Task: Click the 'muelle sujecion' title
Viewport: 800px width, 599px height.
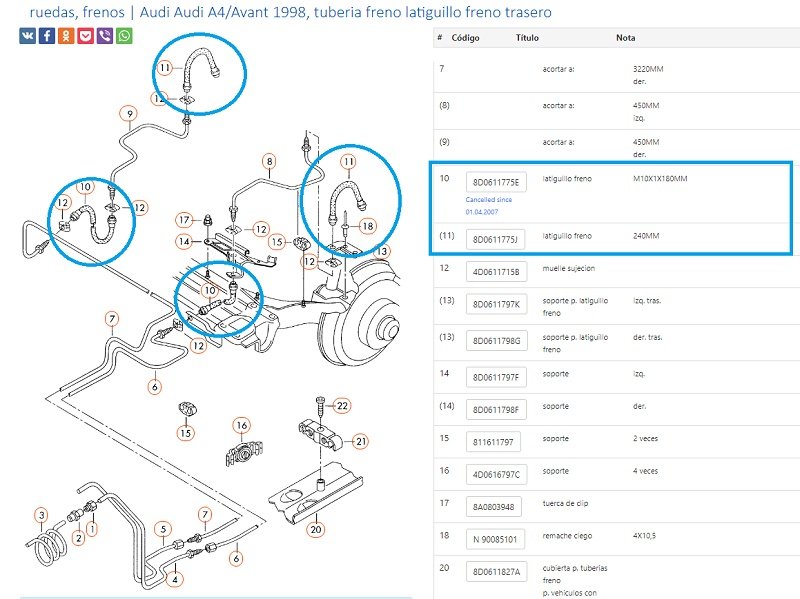Action: [568, 268]
